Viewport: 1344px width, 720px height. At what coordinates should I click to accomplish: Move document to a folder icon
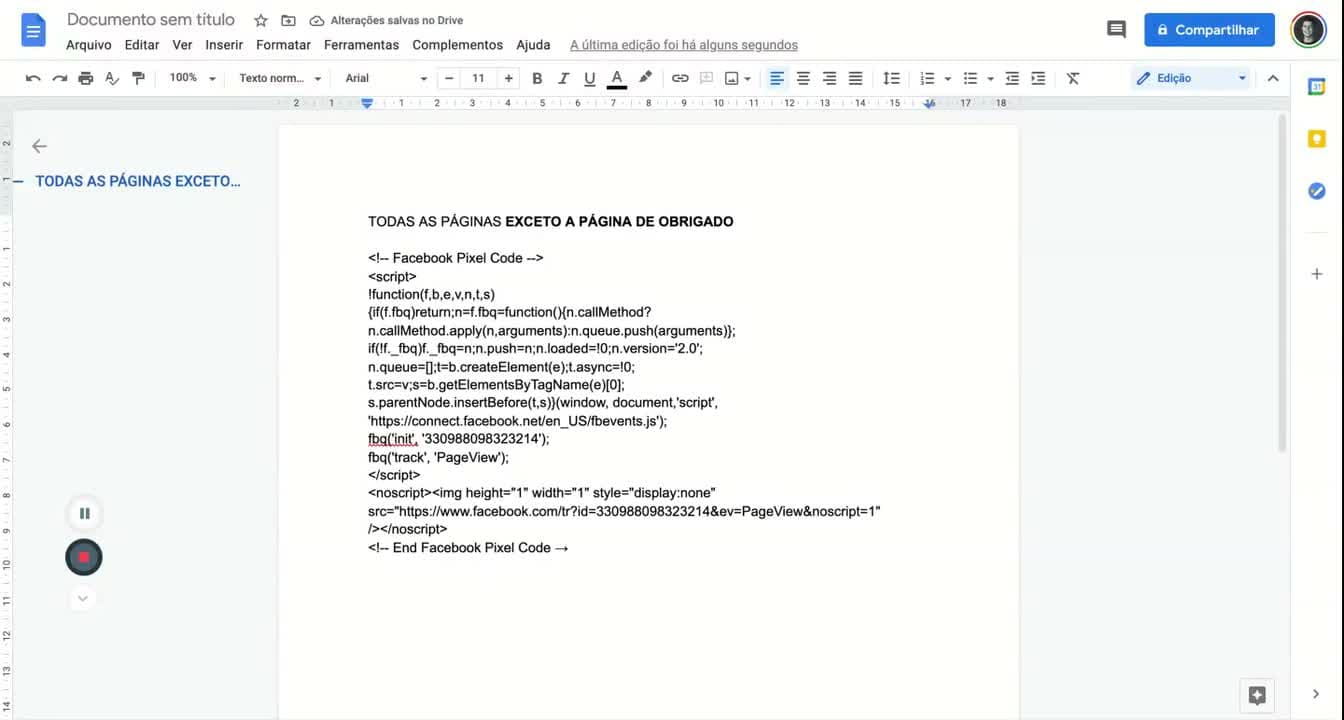pos(288,20)
